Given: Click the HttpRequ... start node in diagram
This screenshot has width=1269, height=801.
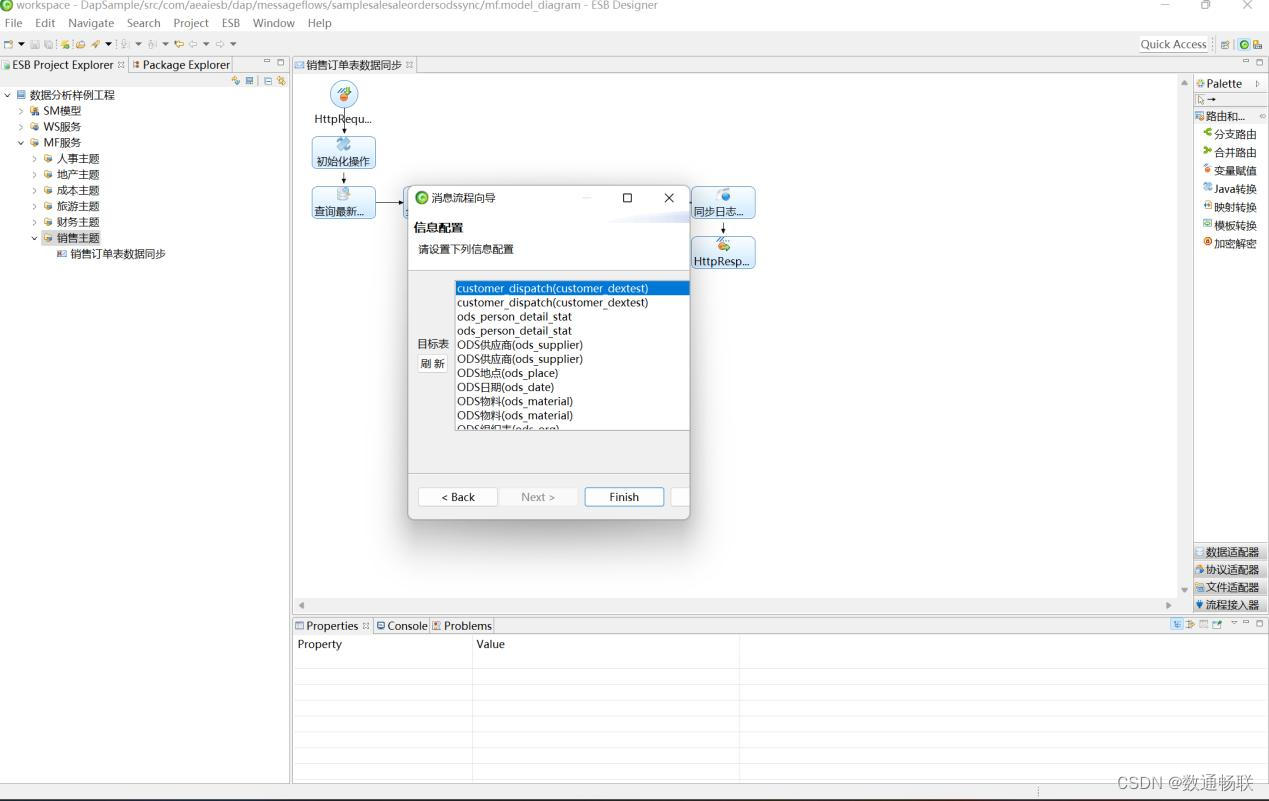Looking at the screenshot, I should pyautogui.click(x=343, y=102).
